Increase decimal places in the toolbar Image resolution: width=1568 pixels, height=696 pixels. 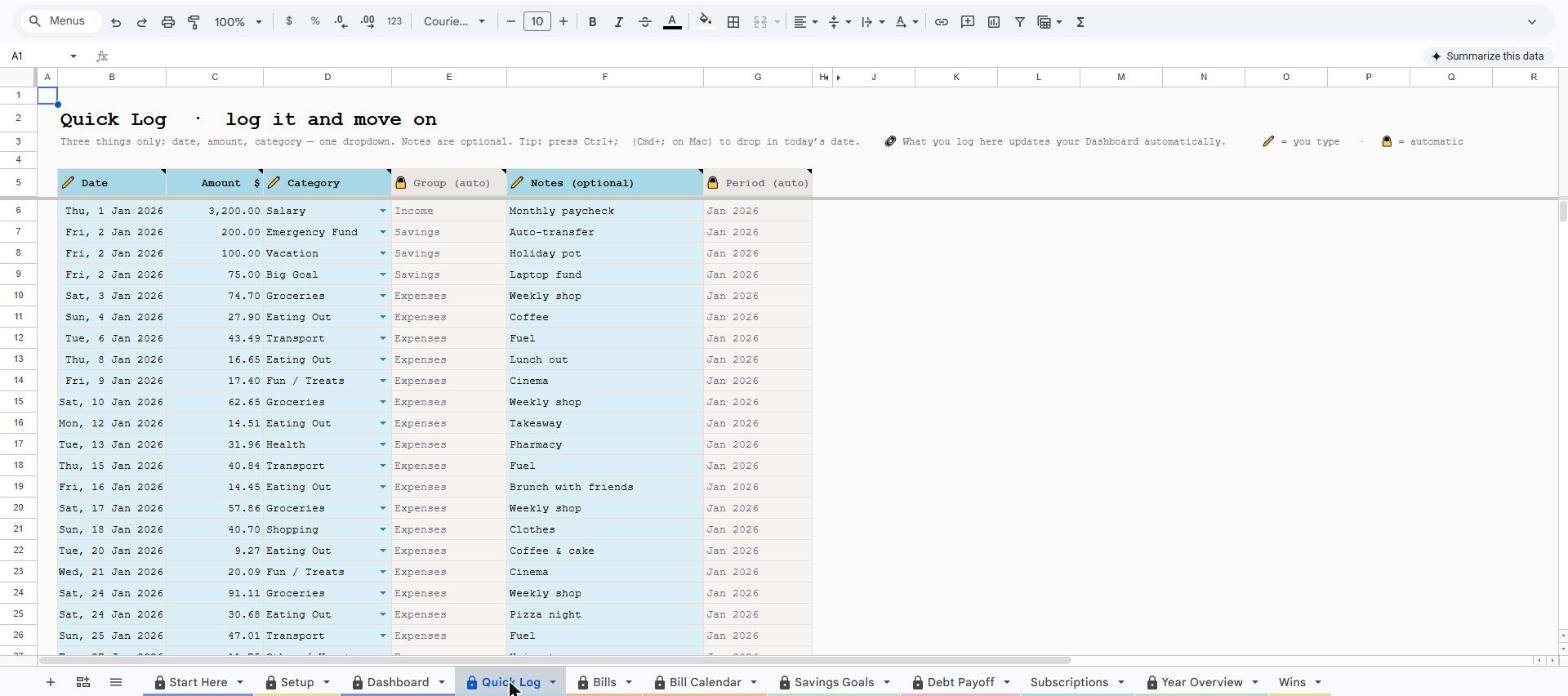coord(367,22)
